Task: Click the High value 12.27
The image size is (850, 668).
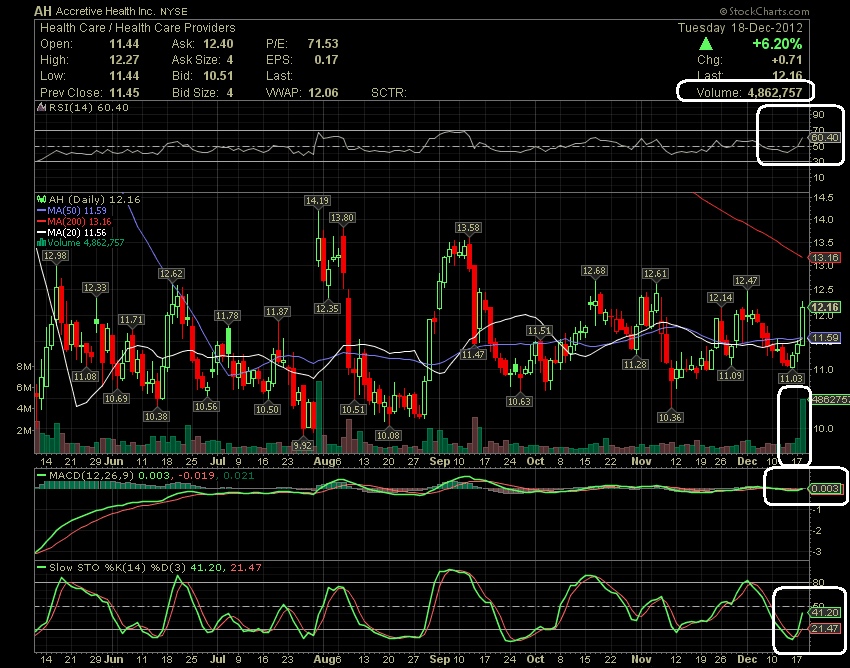Action: (124, 60)
